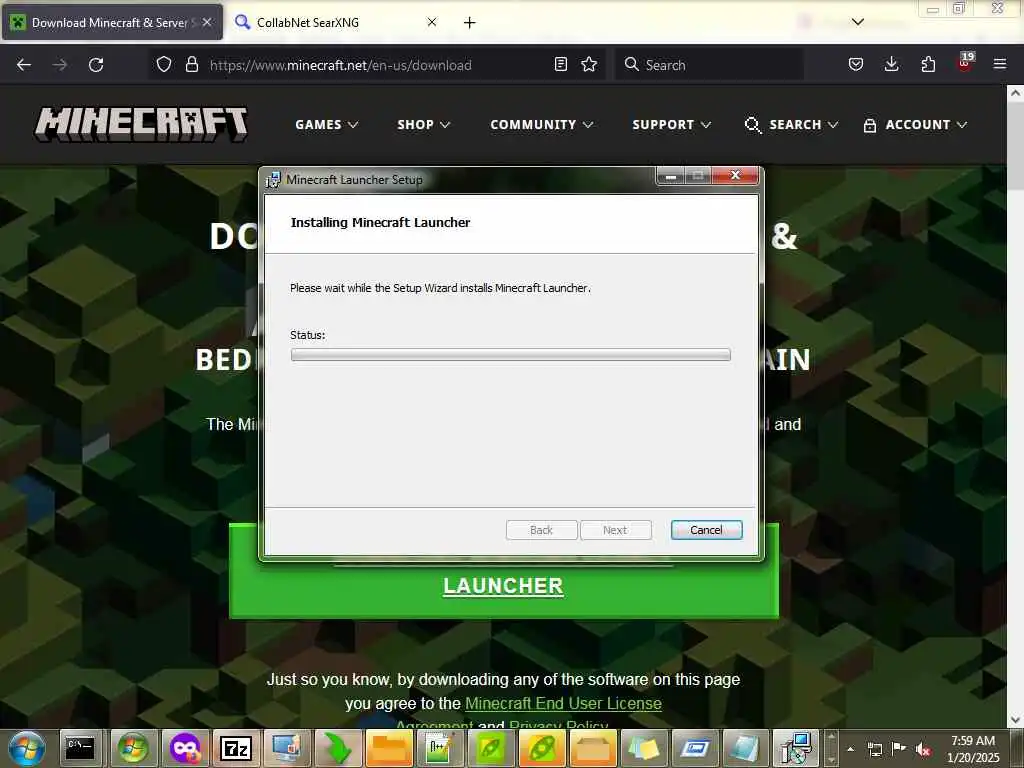Click the green LAUNCHER download button
Image resolution: width=1024 pixels, height=768 pixels.
pyautogui.click(x=504, y=586)
